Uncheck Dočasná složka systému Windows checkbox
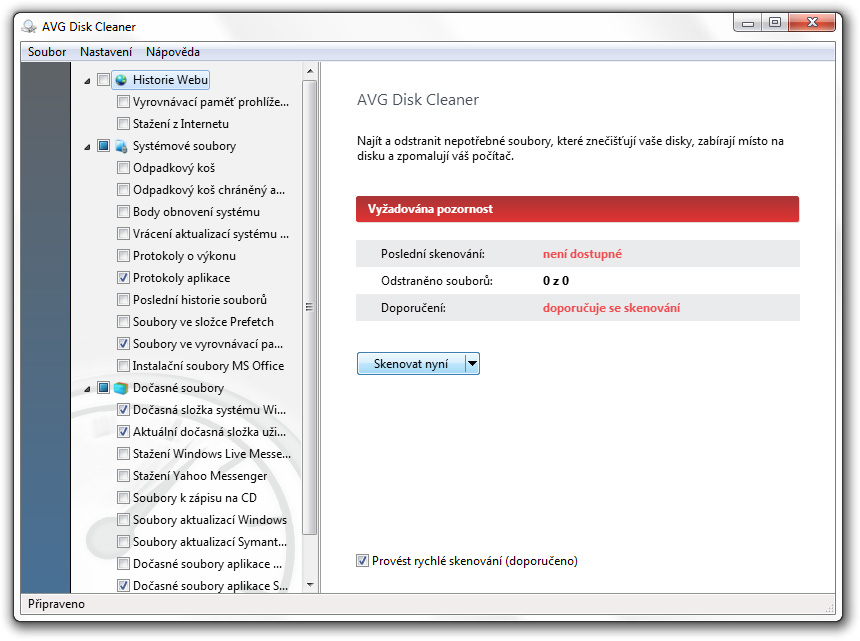860x641 pixels. [123, 410]
